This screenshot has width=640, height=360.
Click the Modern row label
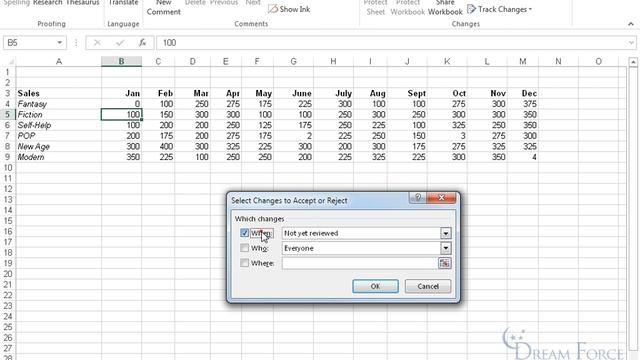pyautogui.click(x=59, y=157)
